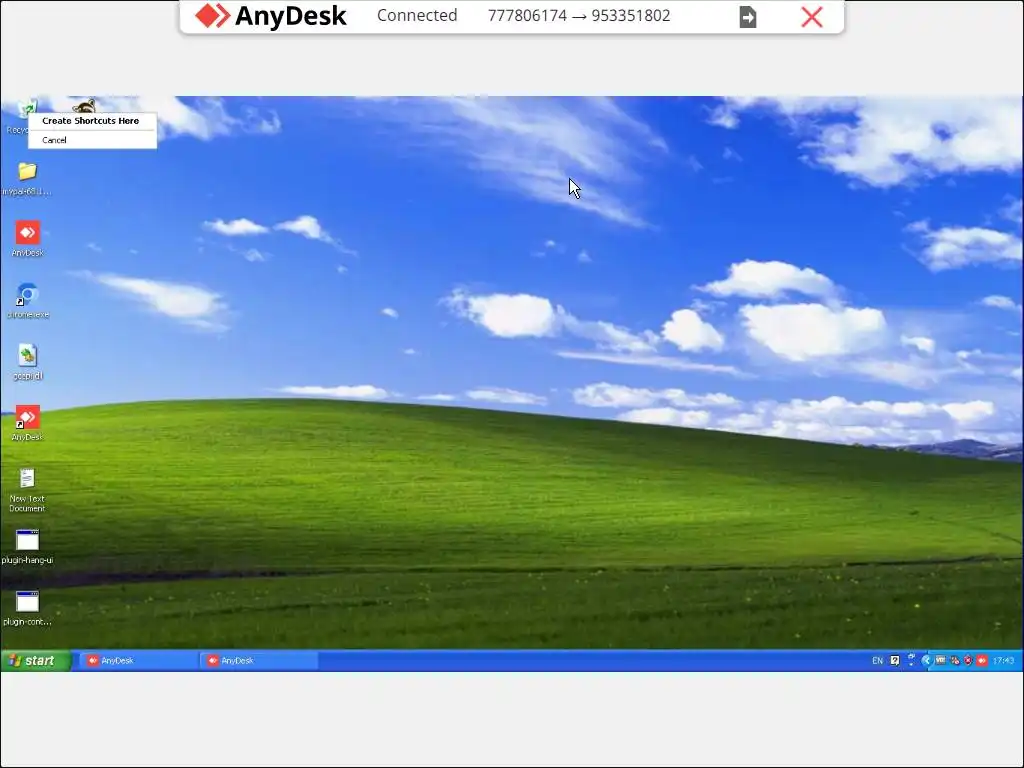The width and height of the screenshot is (1024, 768).
Task: Click the AnyDesk logo in top bar
Action: pyautogui.click(x=271, y=16)
